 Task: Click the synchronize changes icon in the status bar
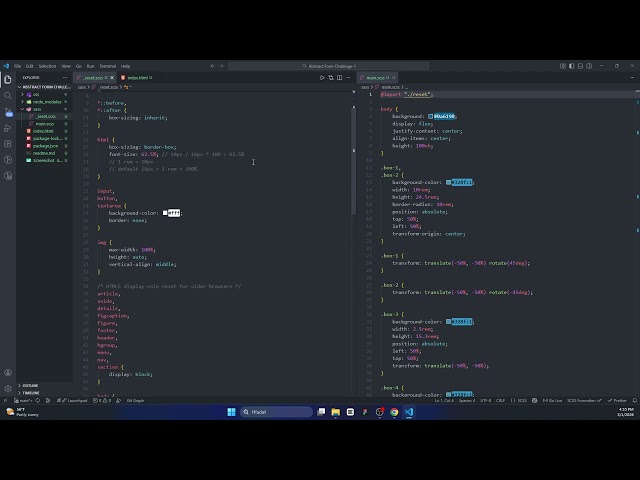pyautogui.click(x=38, y=400)
